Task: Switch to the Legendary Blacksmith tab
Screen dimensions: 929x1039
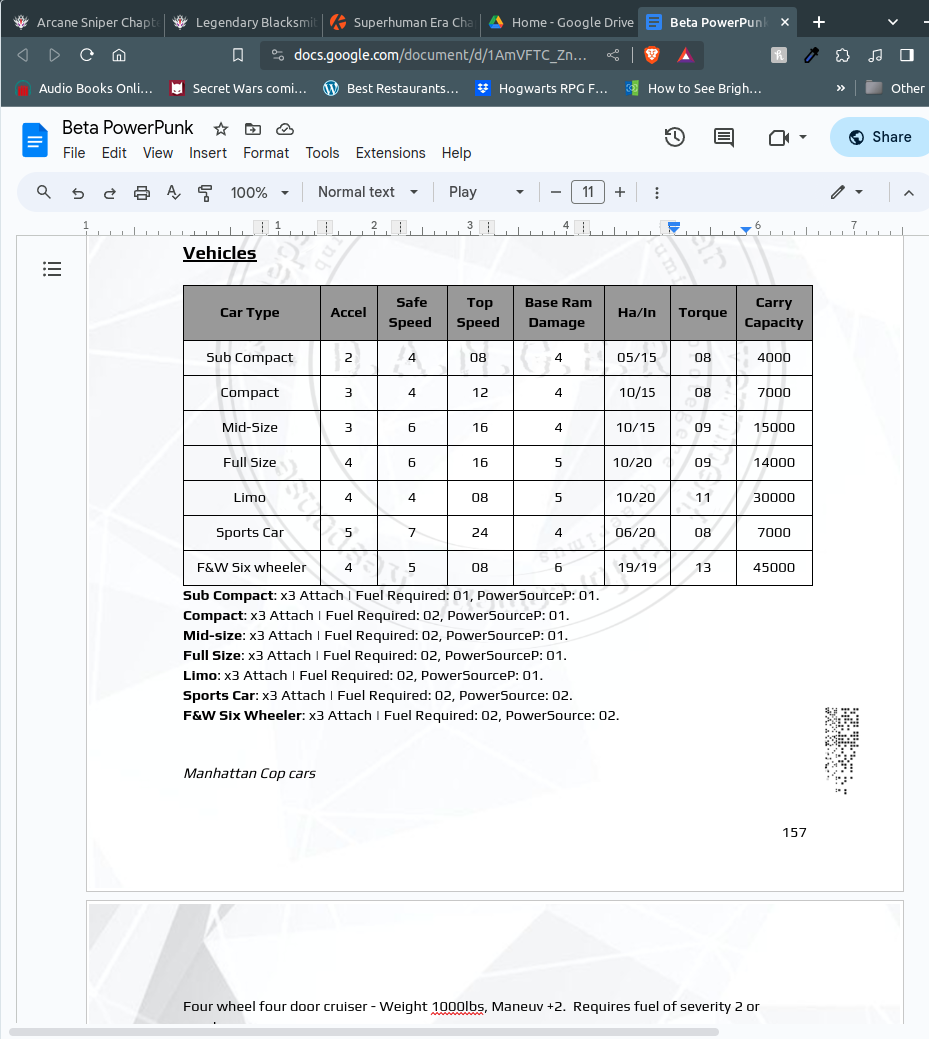Action: click(244, 22)
